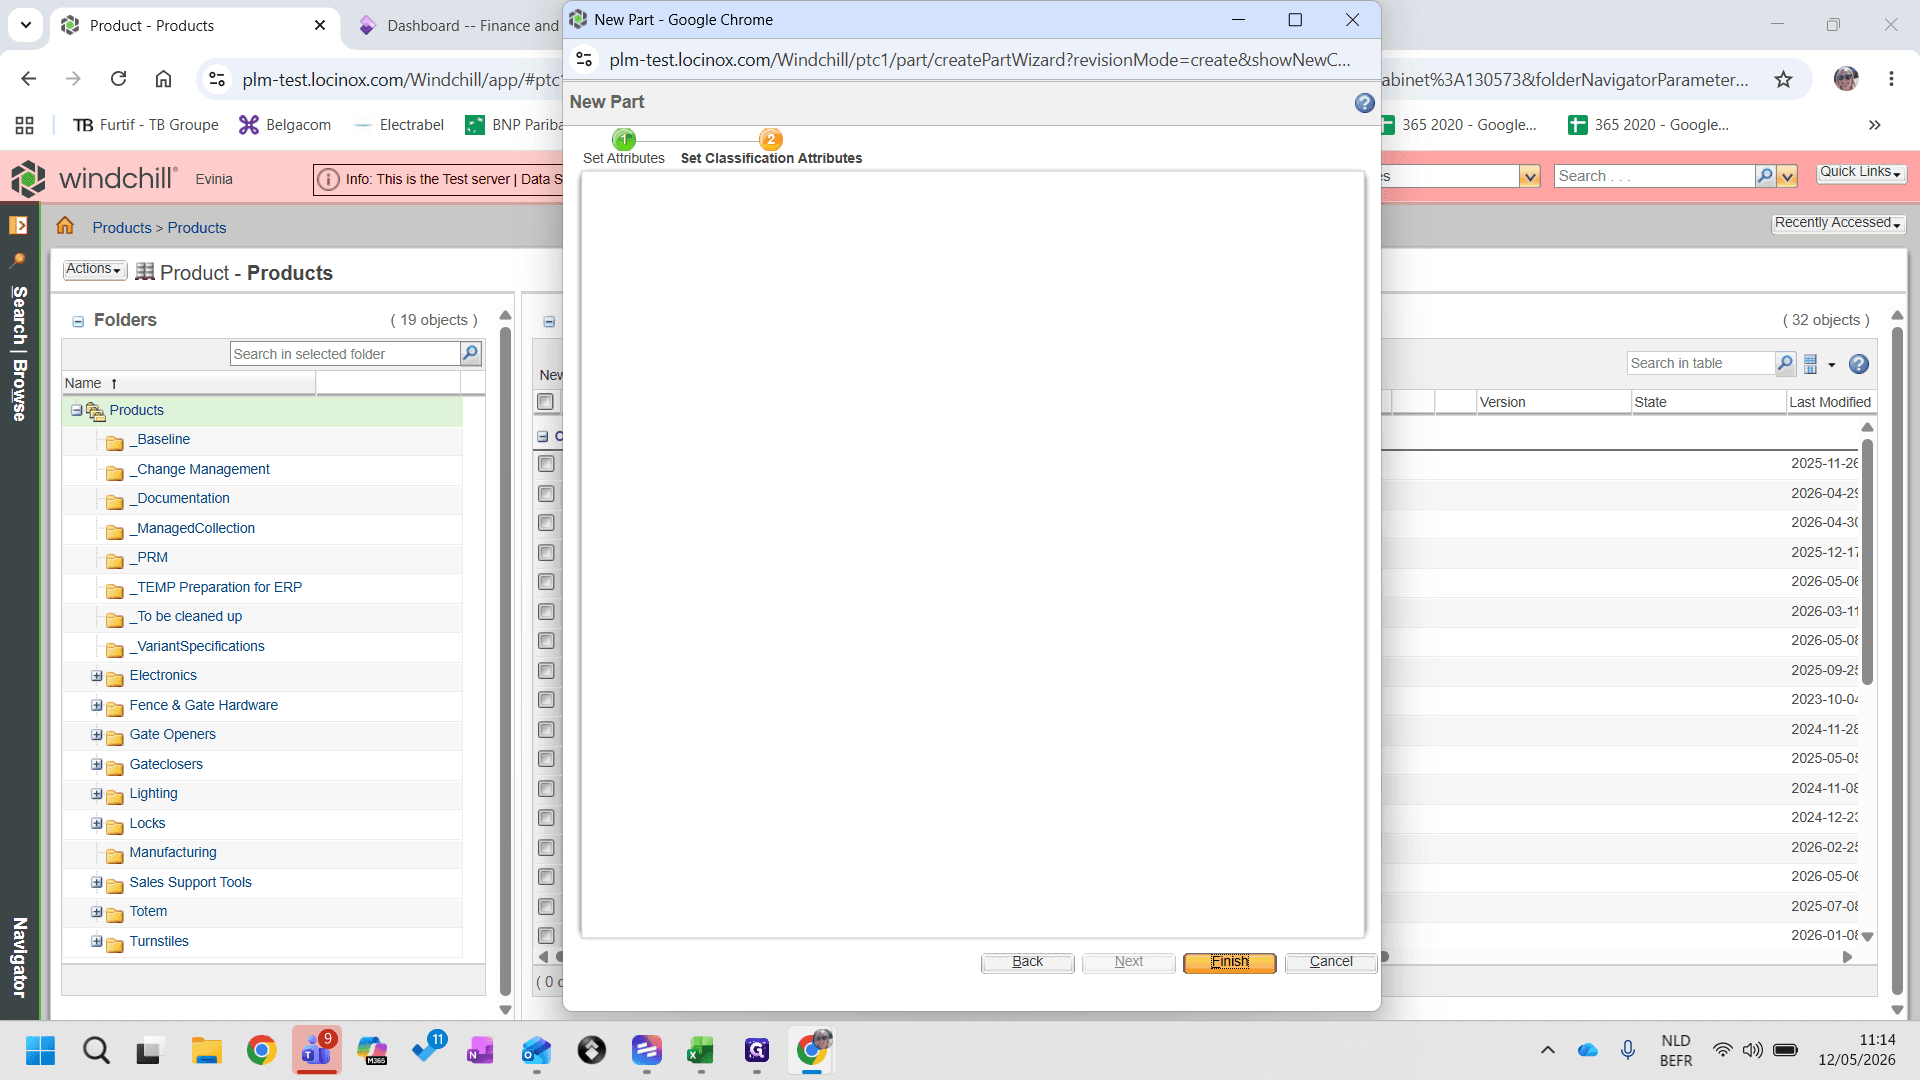
Task: Click the Back button in wizard
Action: coord(1027,962)
